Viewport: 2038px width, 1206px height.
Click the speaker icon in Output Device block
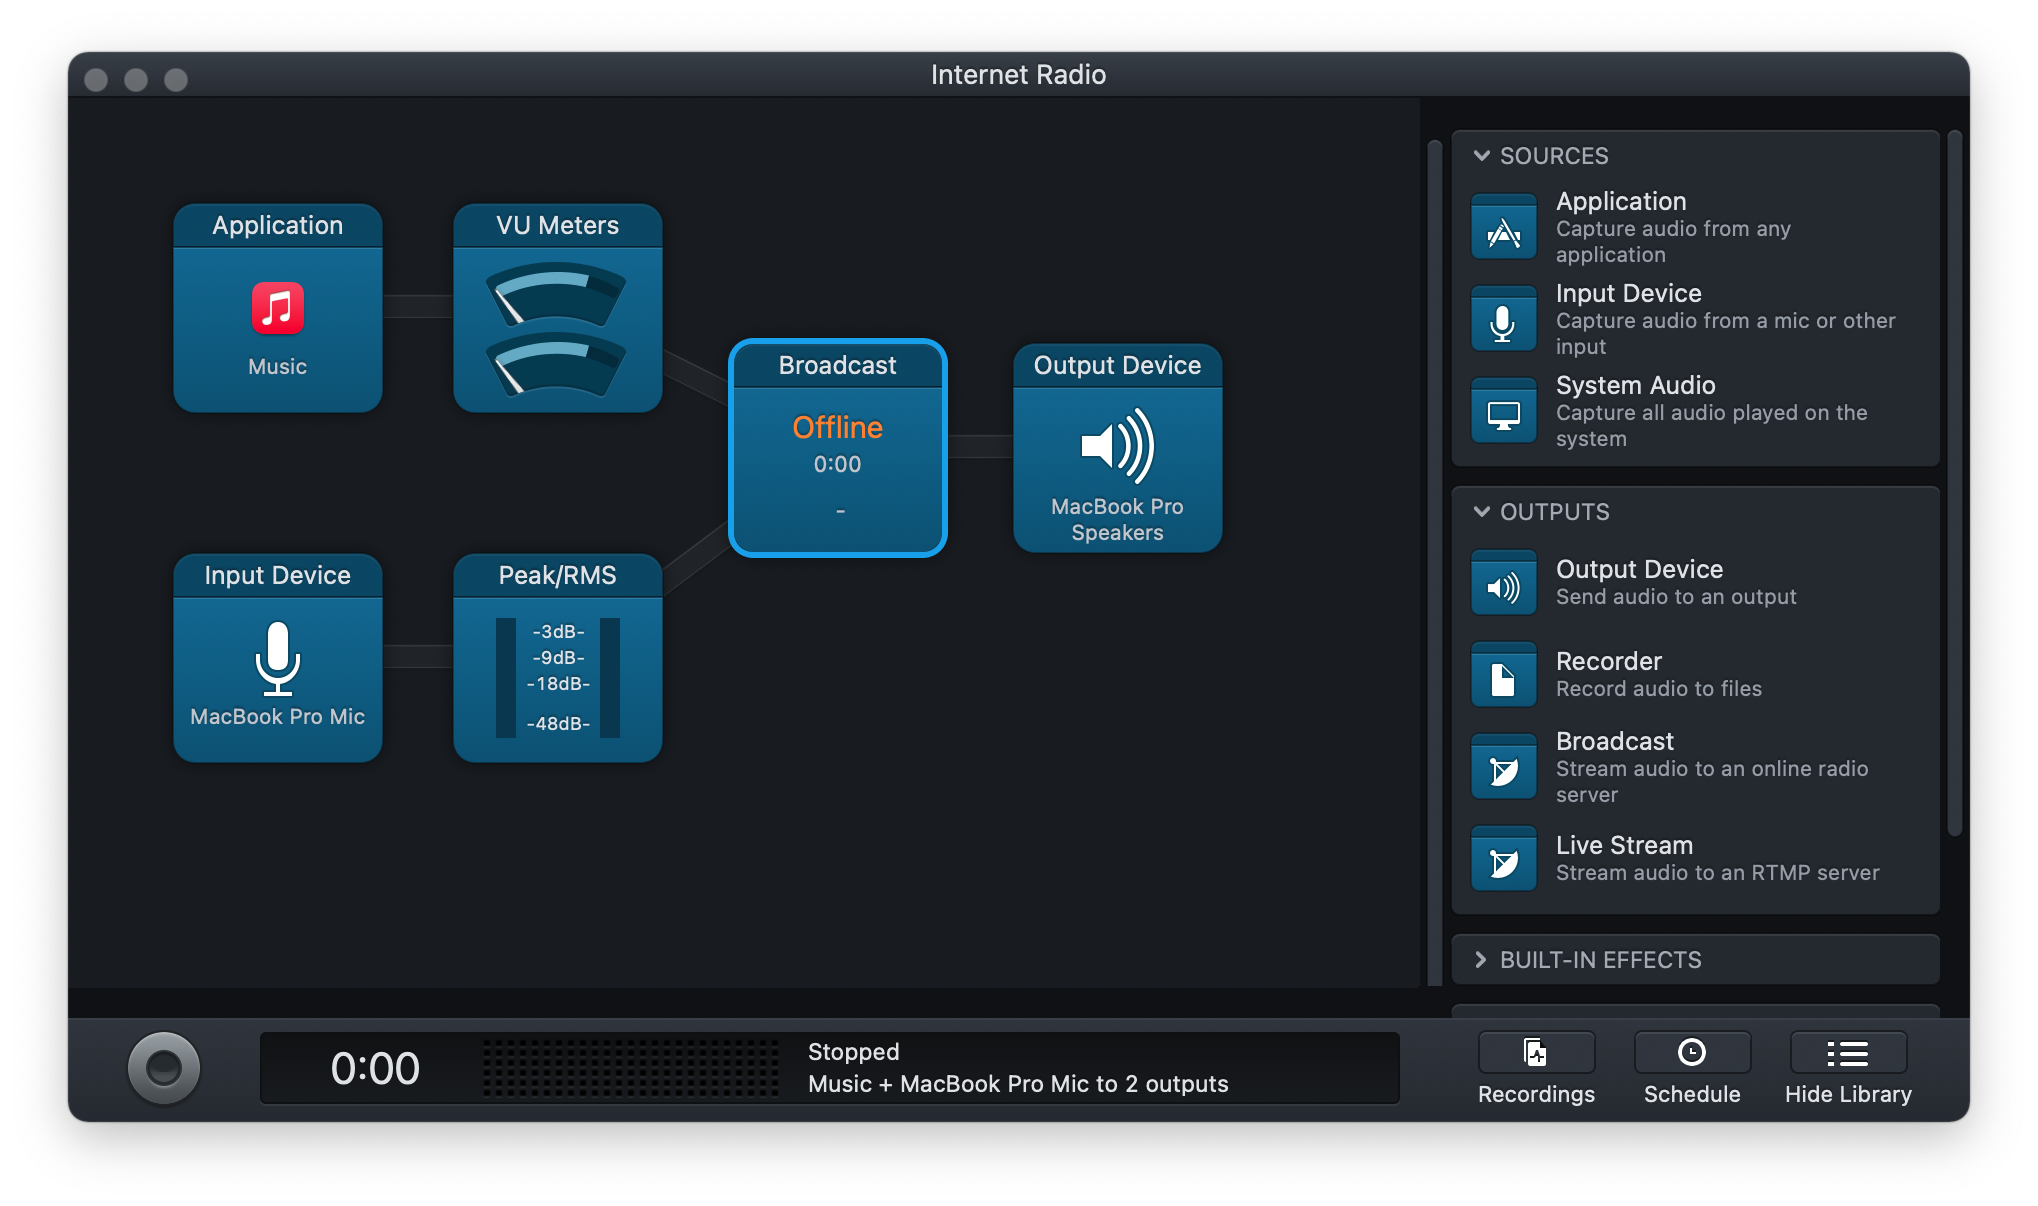pos(1117,446)
